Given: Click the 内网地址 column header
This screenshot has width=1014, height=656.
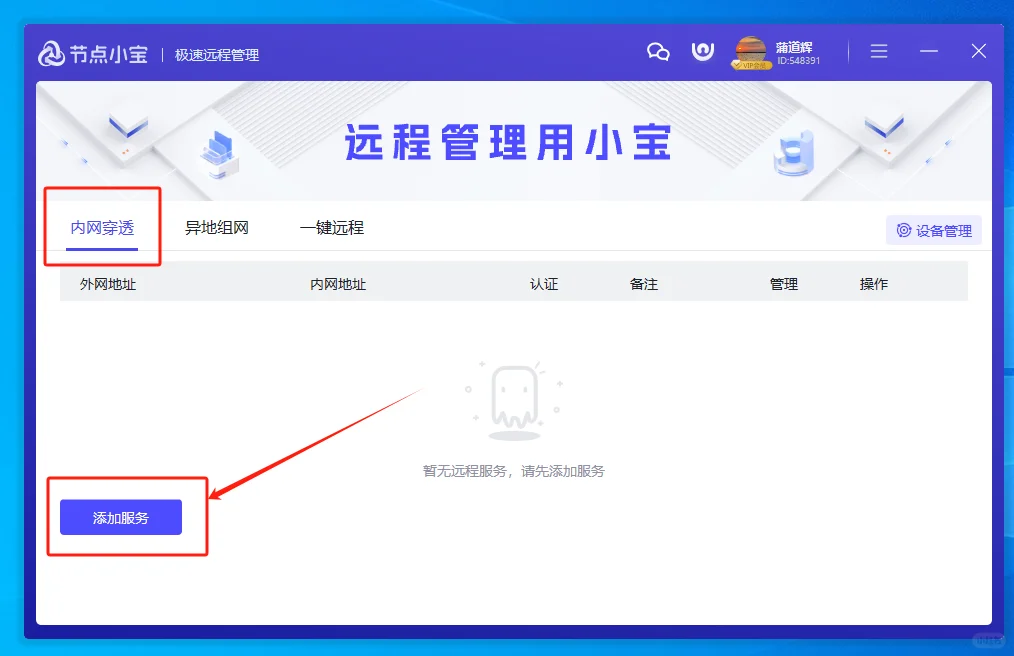Looking at the screenshot, I should [338, 284].
